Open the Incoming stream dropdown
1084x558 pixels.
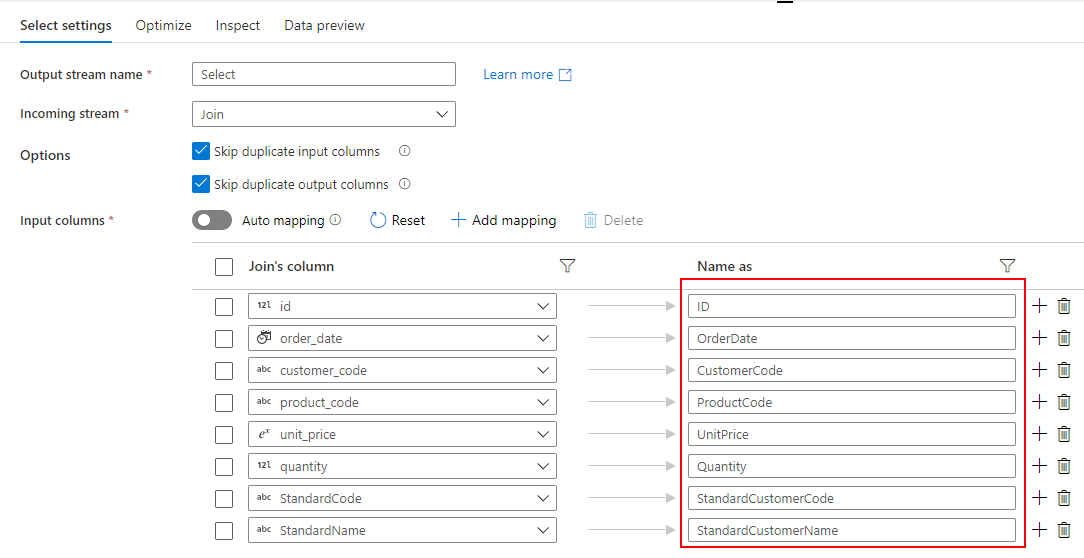[323, 114]
